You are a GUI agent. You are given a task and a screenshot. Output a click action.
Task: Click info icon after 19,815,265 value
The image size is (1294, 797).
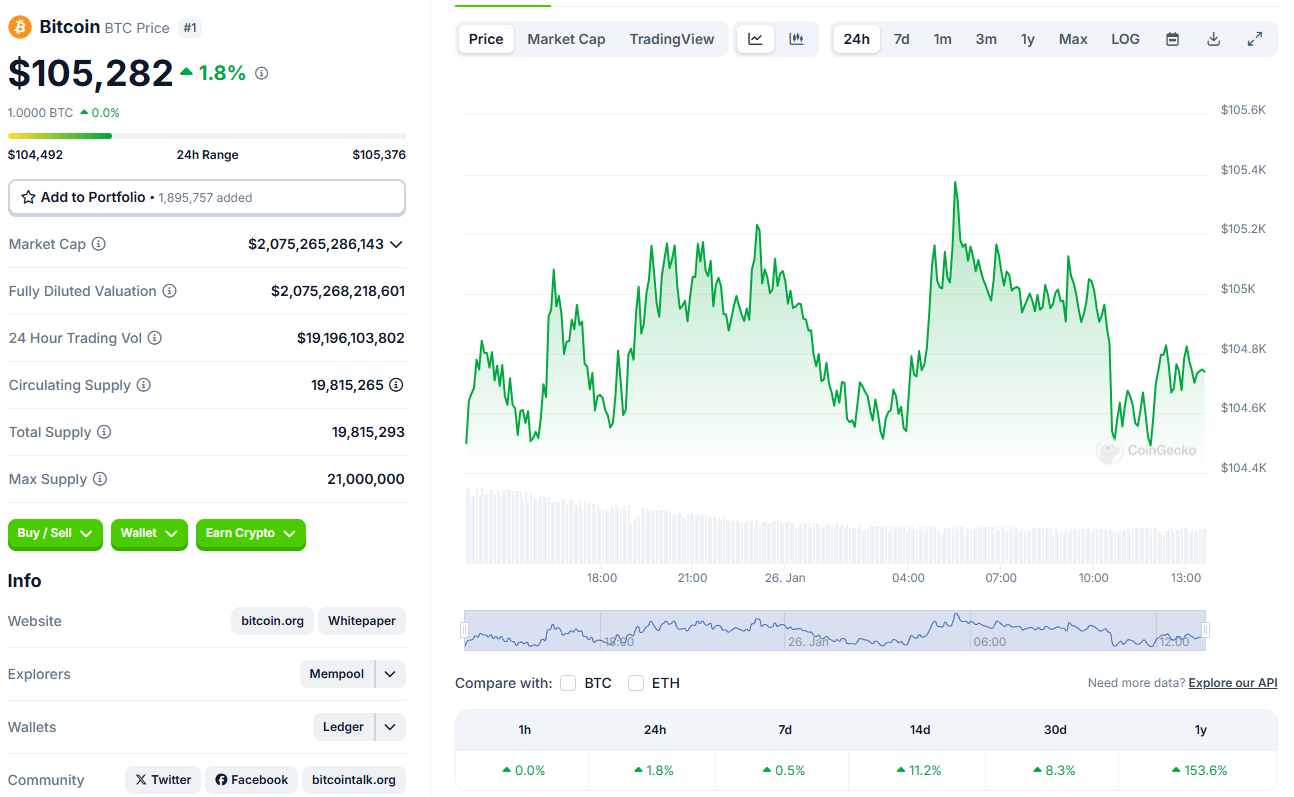(x=396, y=385)
